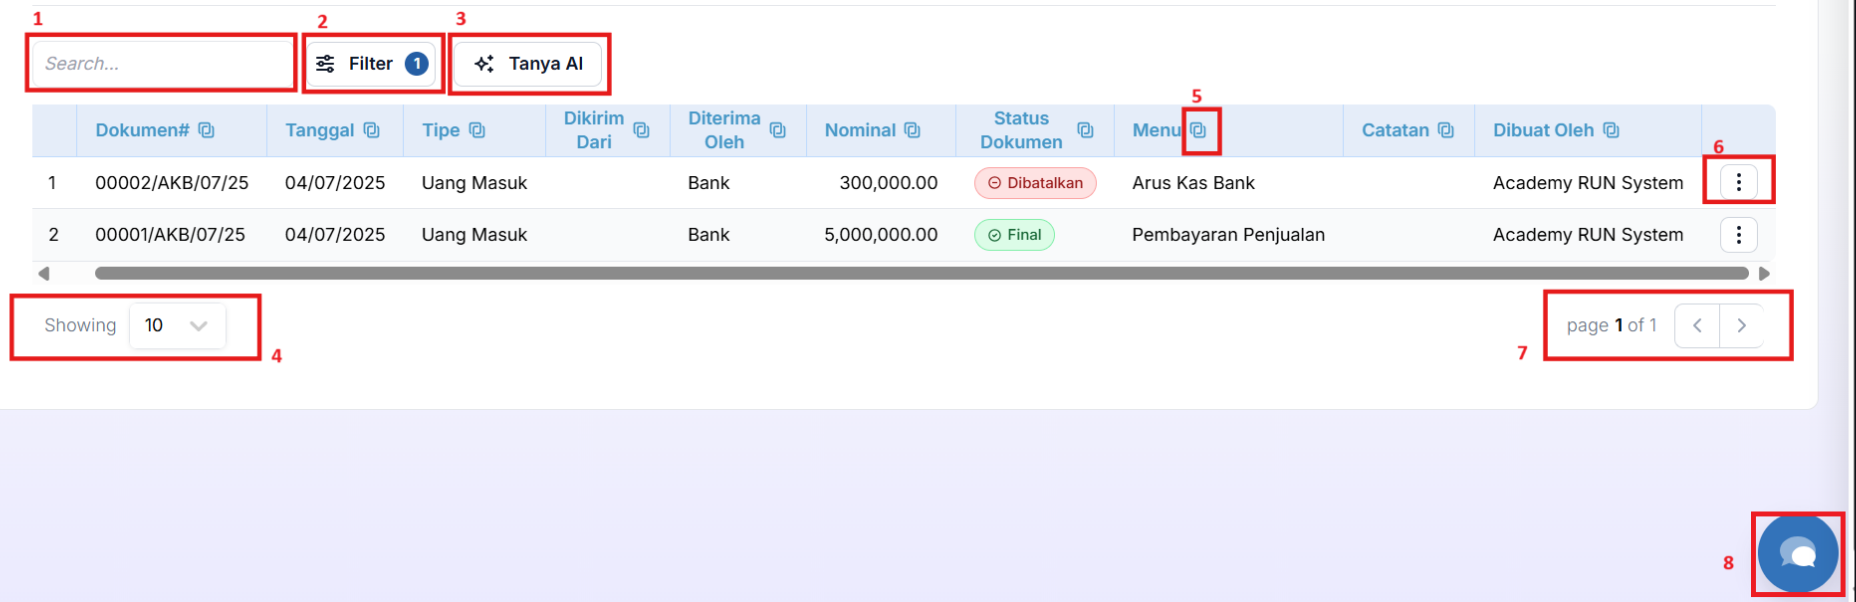Screen dimensions: 1856x602
Task: Go to previous page arrow
Action: pyautogui.click(x=1697, y=325)
